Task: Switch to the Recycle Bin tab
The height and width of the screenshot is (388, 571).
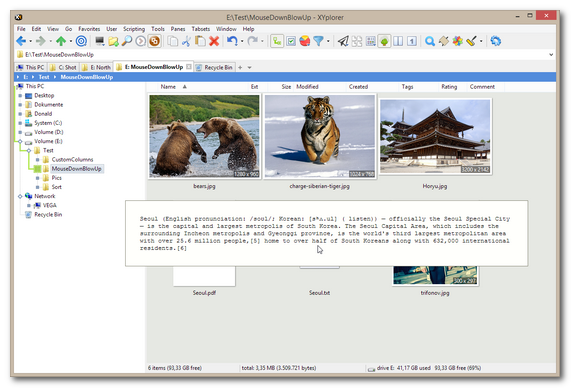Action: pyautogui.click(x=214, y=67)
